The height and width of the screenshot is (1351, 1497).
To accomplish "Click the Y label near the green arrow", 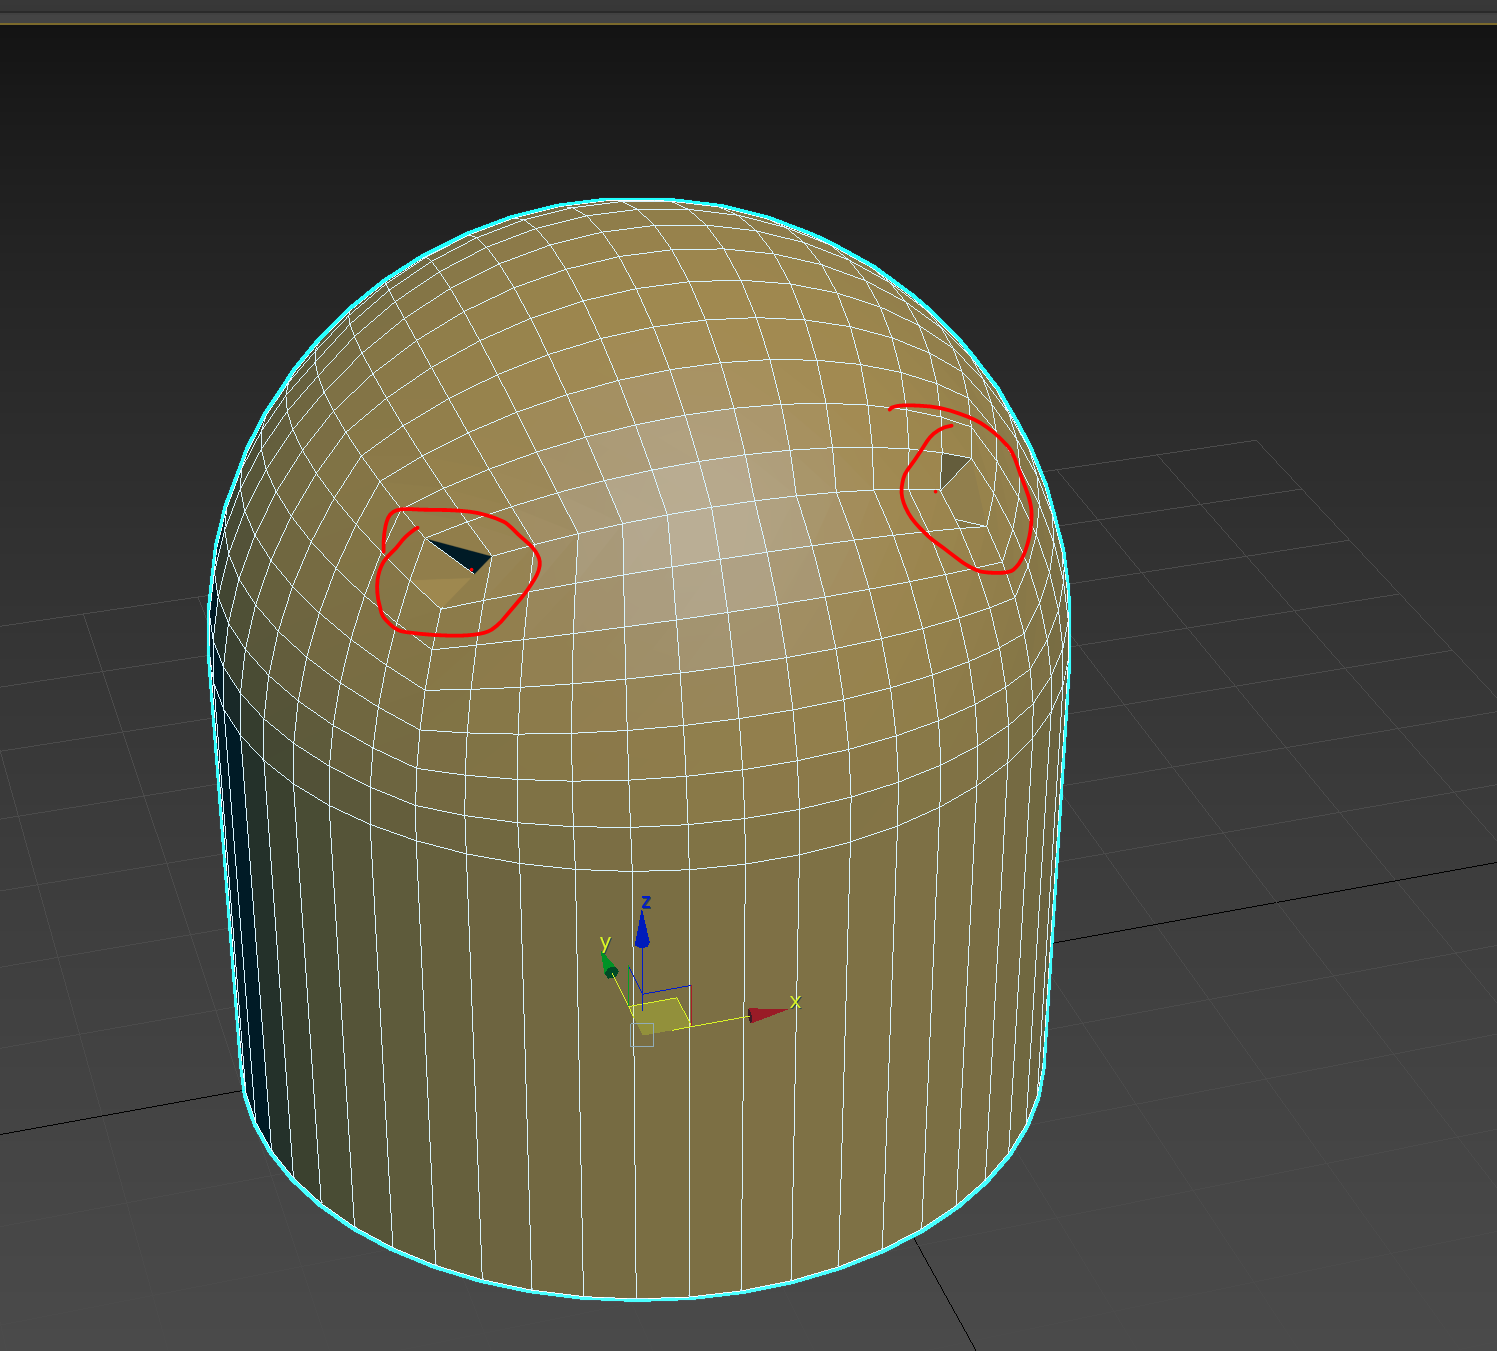I will [605, 943].
